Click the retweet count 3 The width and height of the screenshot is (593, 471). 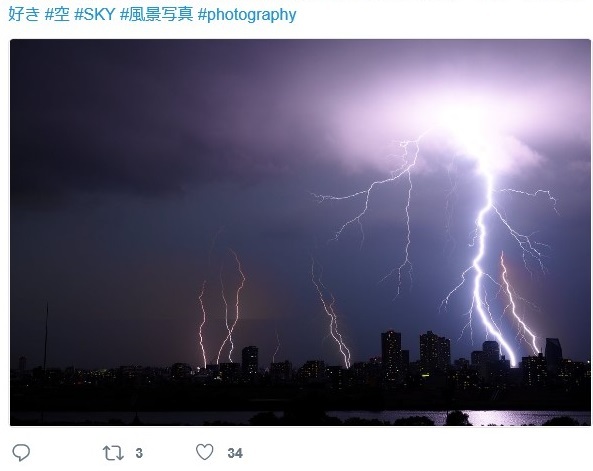pyautogui.click(x=139, y=453)
